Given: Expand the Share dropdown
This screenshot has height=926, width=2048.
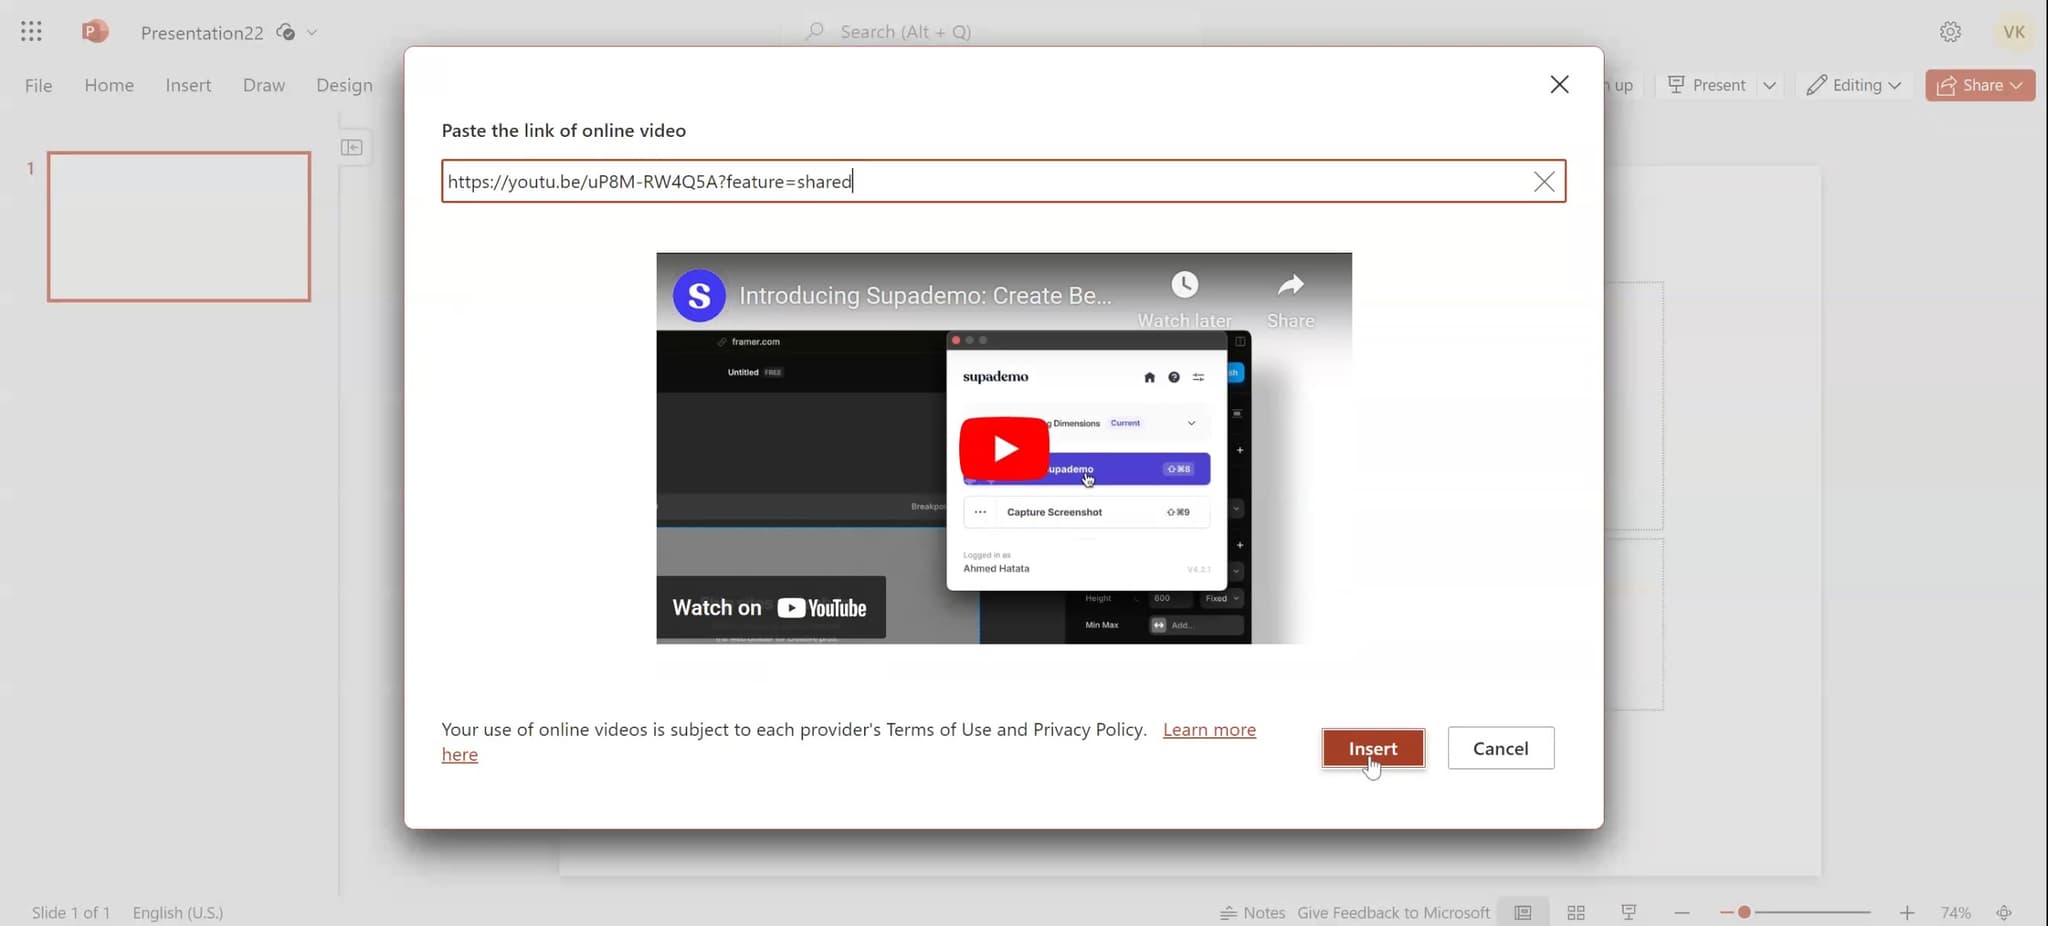Looking at the screenshot, I should [2016, 85].
